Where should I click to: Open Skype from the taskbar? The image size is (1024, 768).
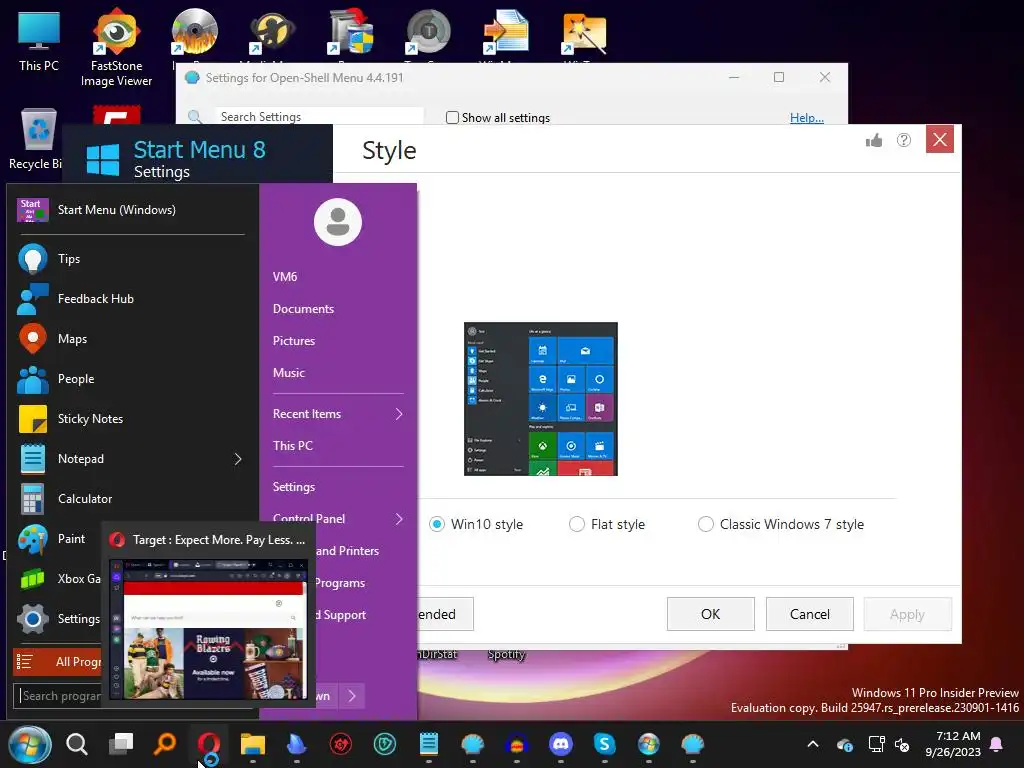605,744
